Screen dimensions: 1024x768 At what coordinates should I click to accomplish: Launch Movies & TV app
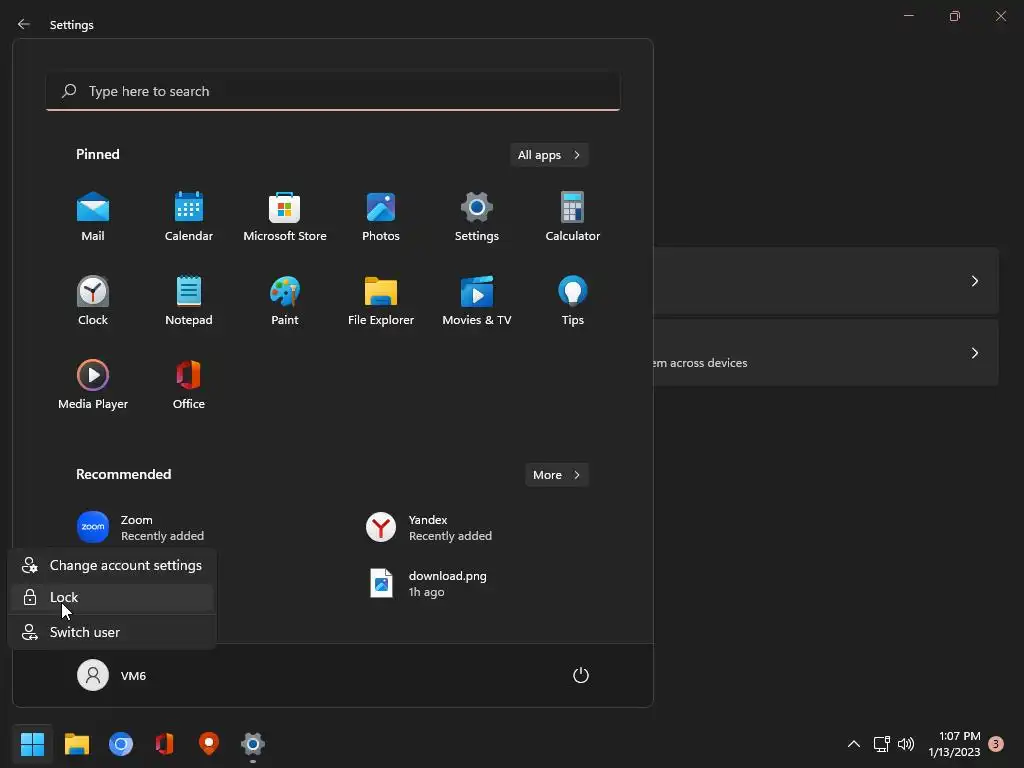tap(477, 301)
